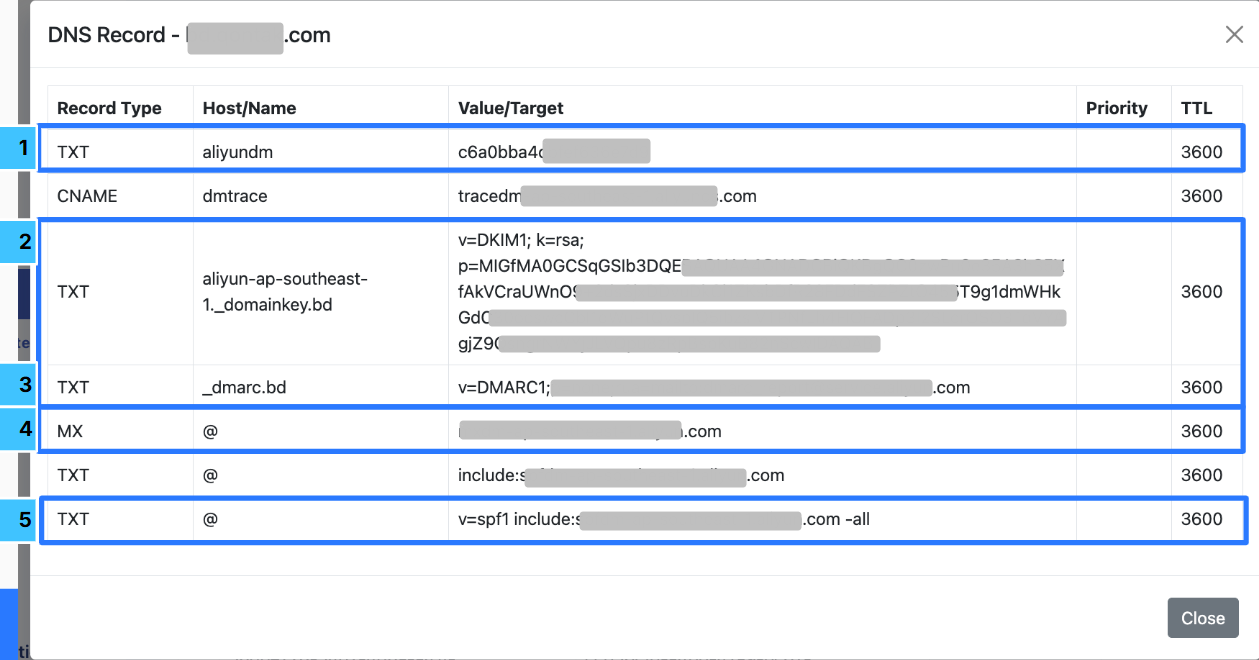The height and width of the screenshot is (660, 1259).
Task: Click the number 1 badge
Action: pyautogui.click(x=19, y=149)
